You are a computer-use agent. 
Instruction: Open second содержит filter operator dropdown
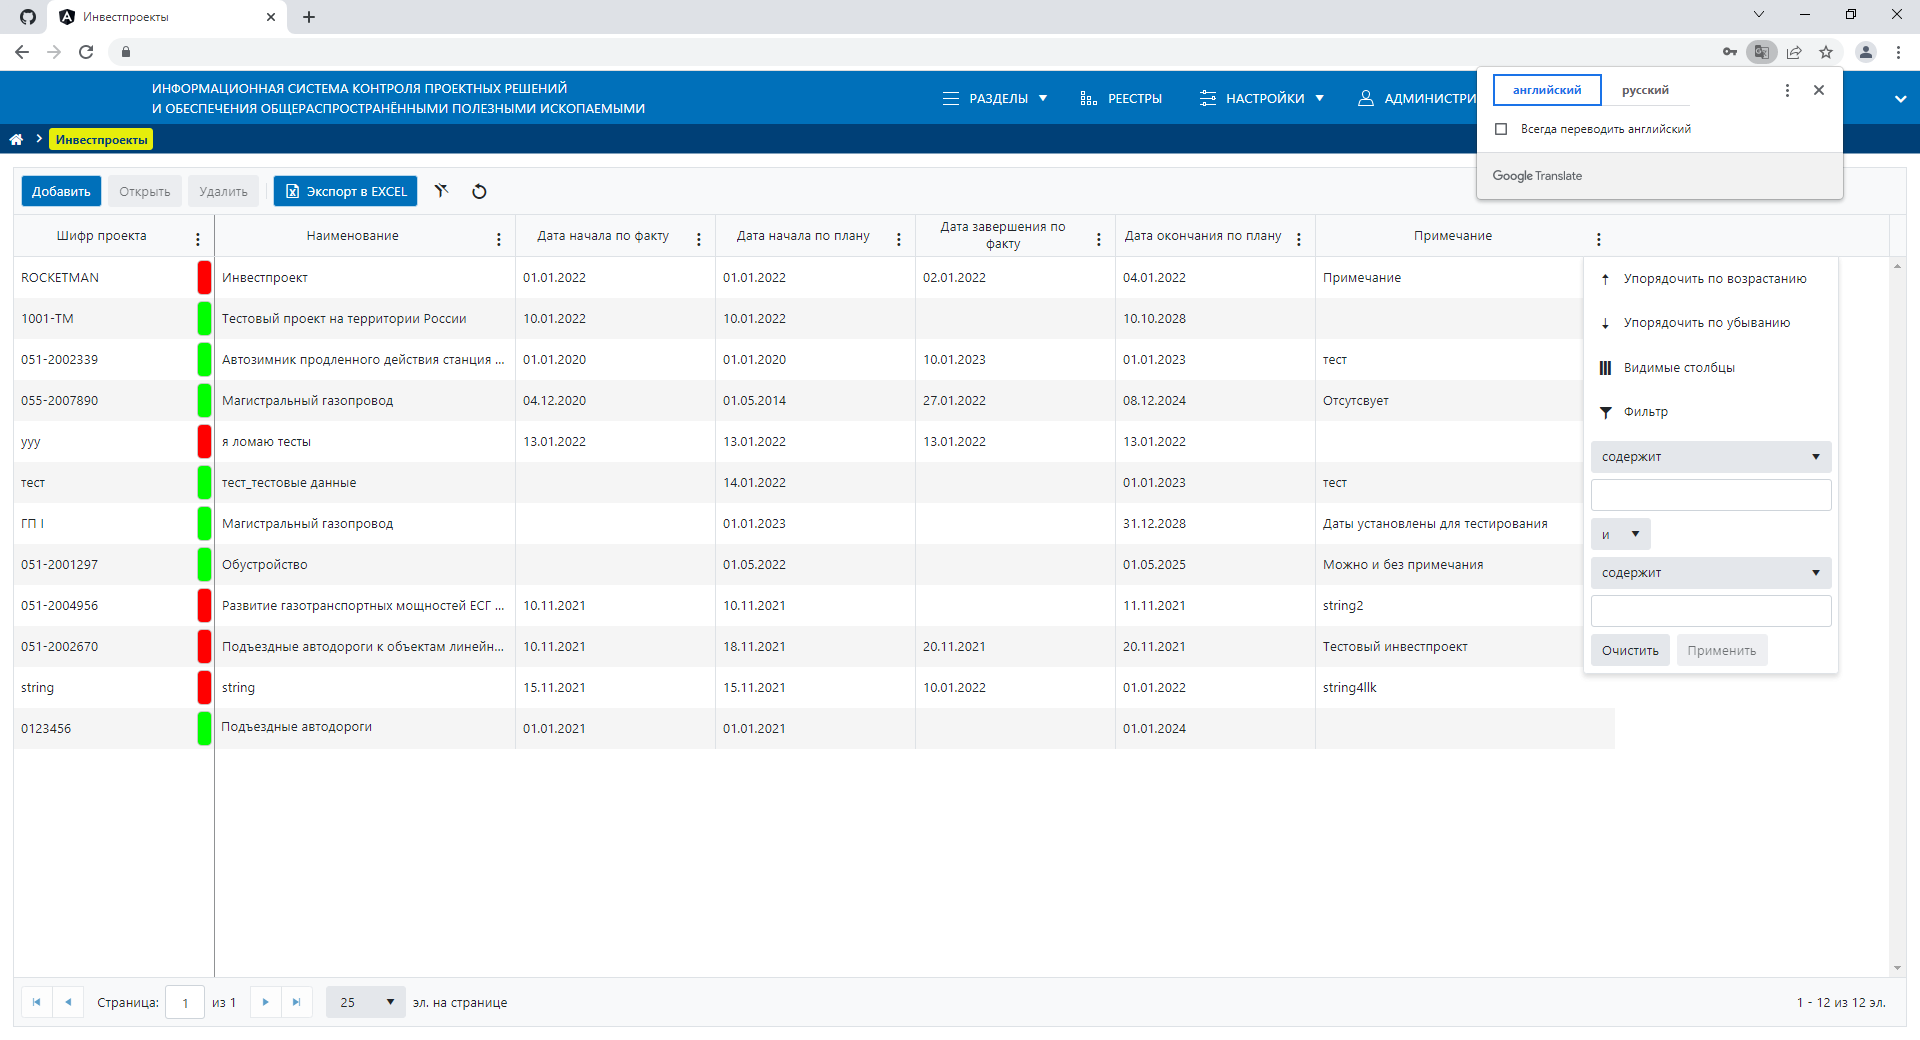pyautogui.click(x=1711, y=573)
